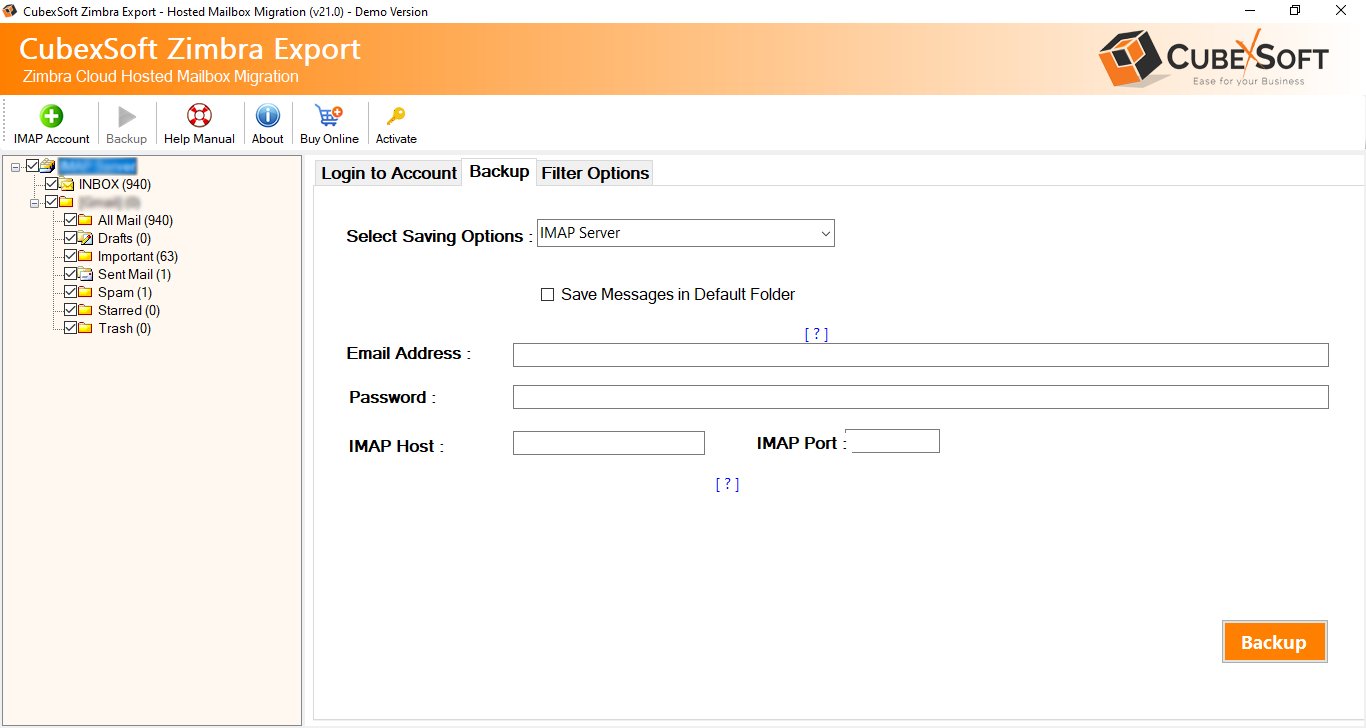Uncheck the root mailbox server checkbox
This screenshot has width=1366, height=728.
33,166
